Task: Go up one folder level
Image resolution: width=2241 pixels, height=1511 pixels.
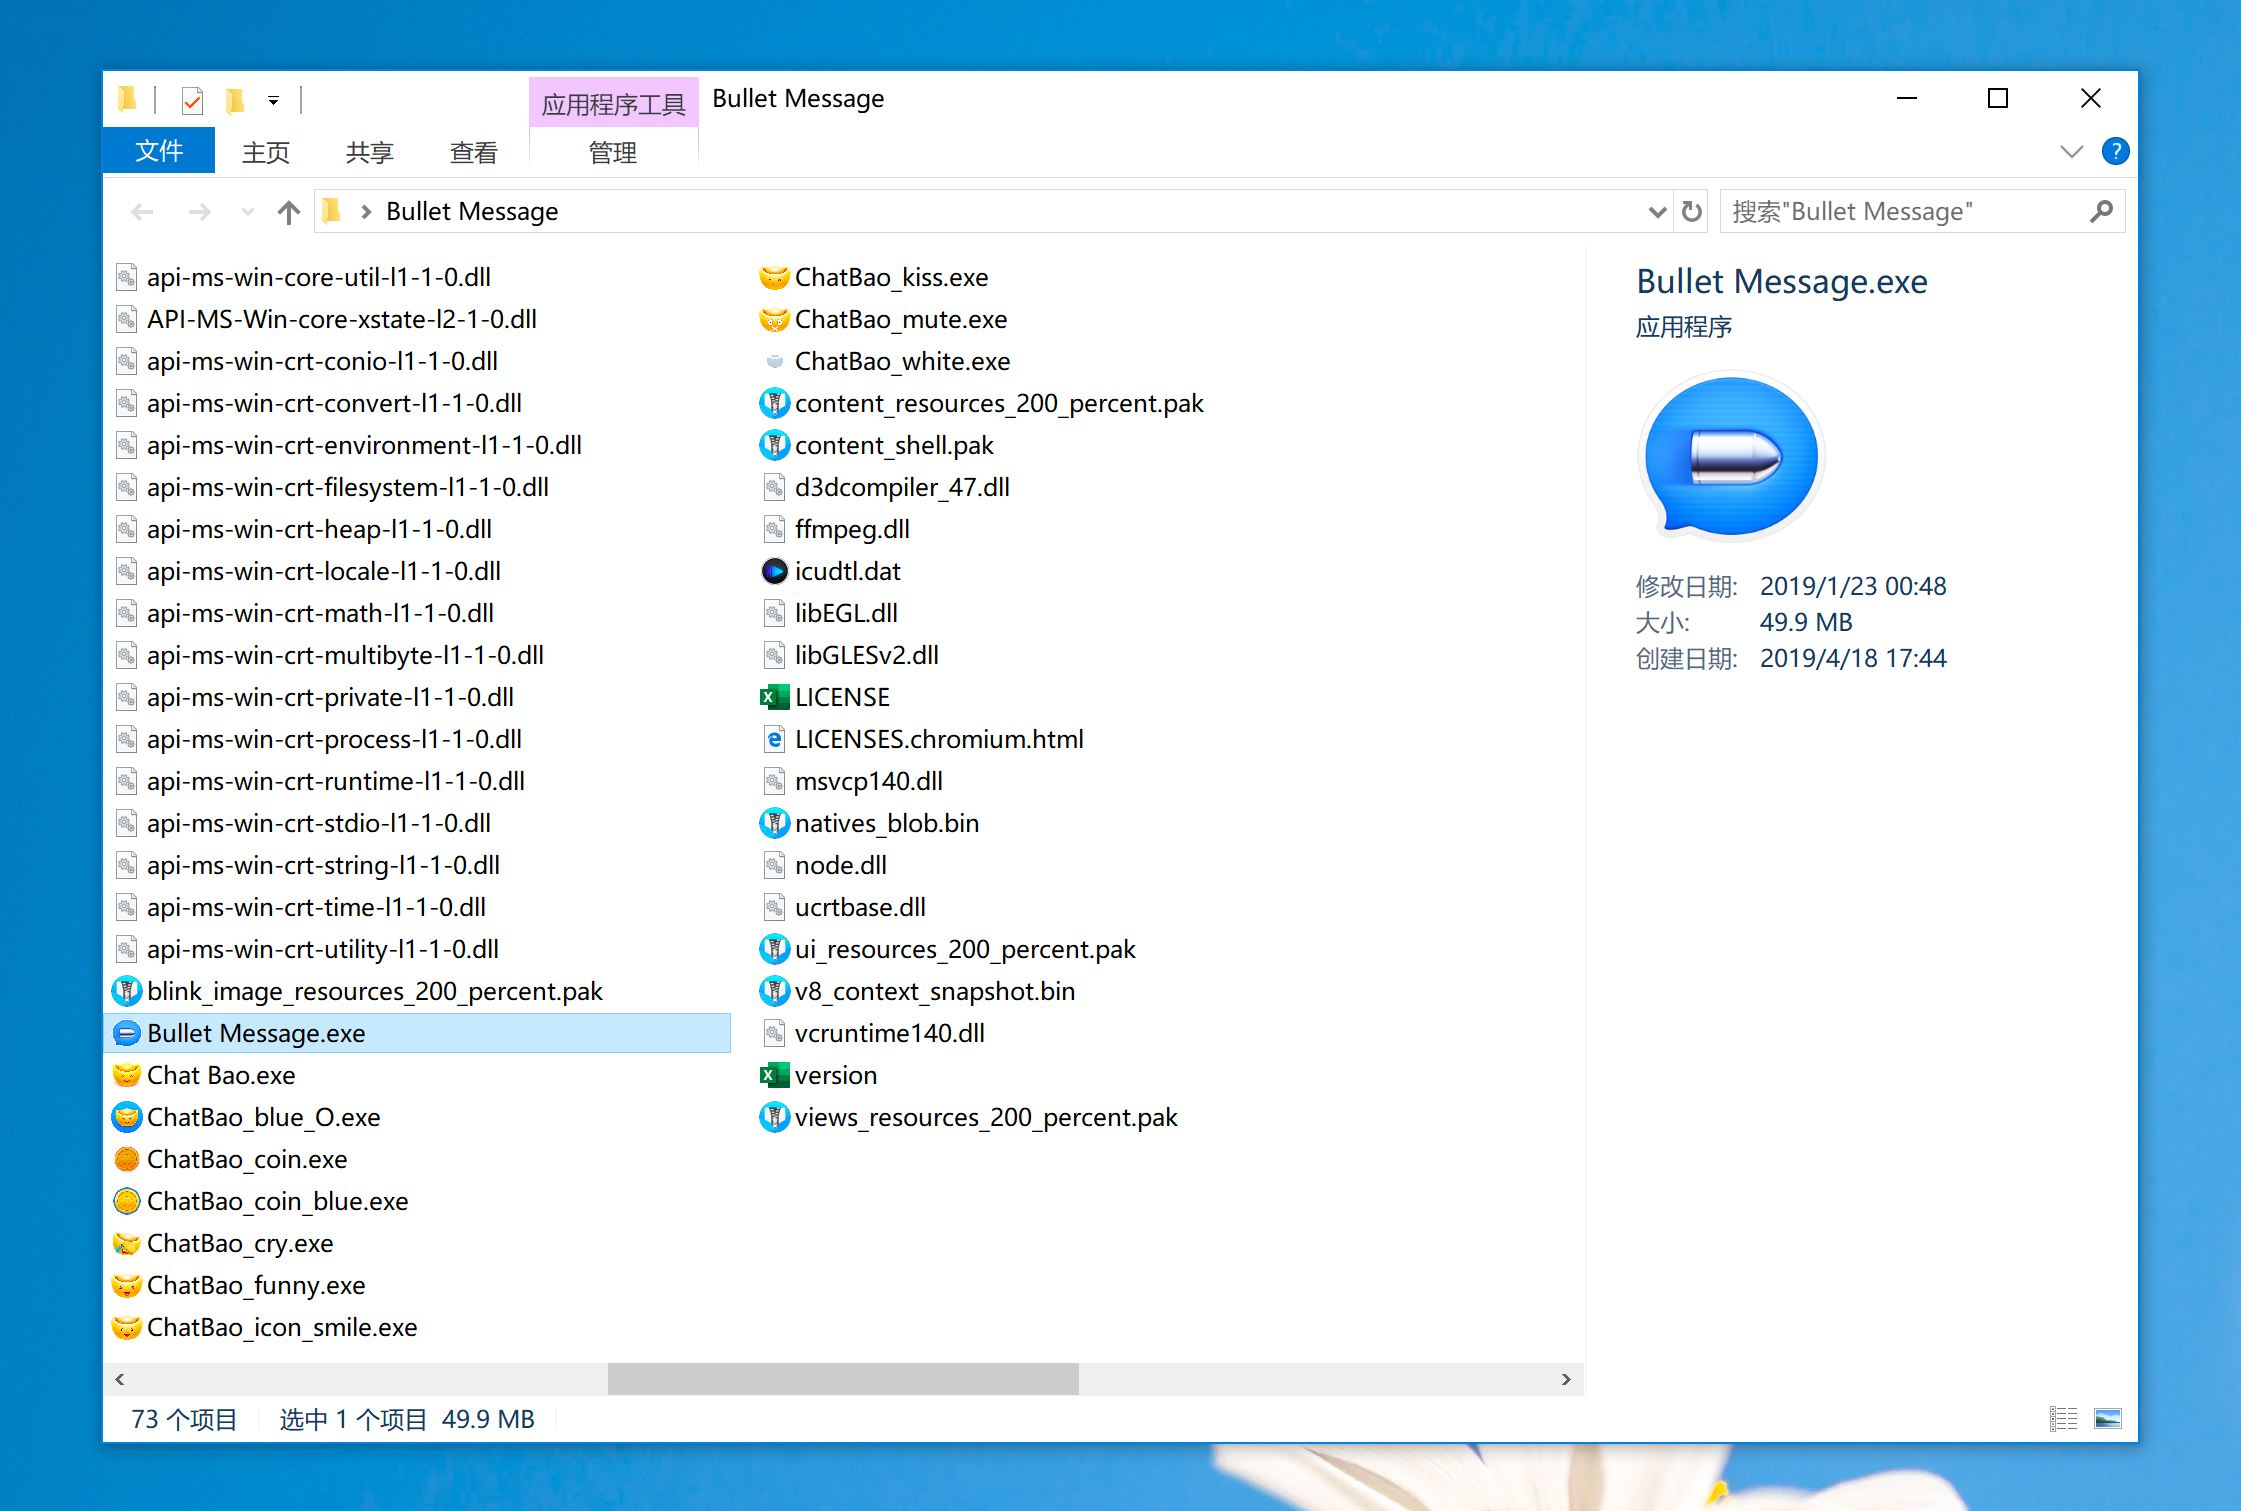Action: point(289,212)
